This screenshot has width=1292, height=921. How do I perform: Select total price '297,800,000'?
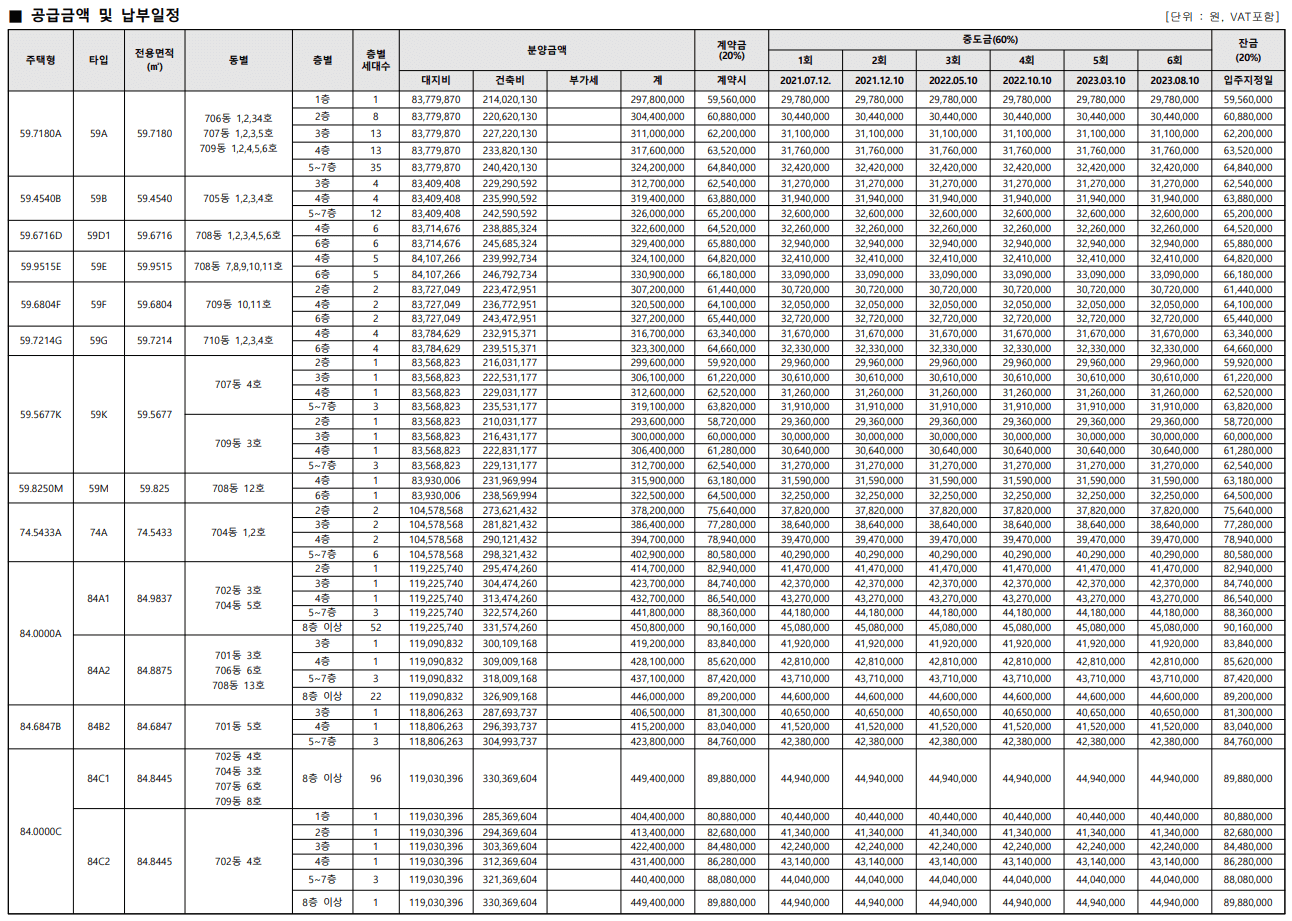point(658,100)
